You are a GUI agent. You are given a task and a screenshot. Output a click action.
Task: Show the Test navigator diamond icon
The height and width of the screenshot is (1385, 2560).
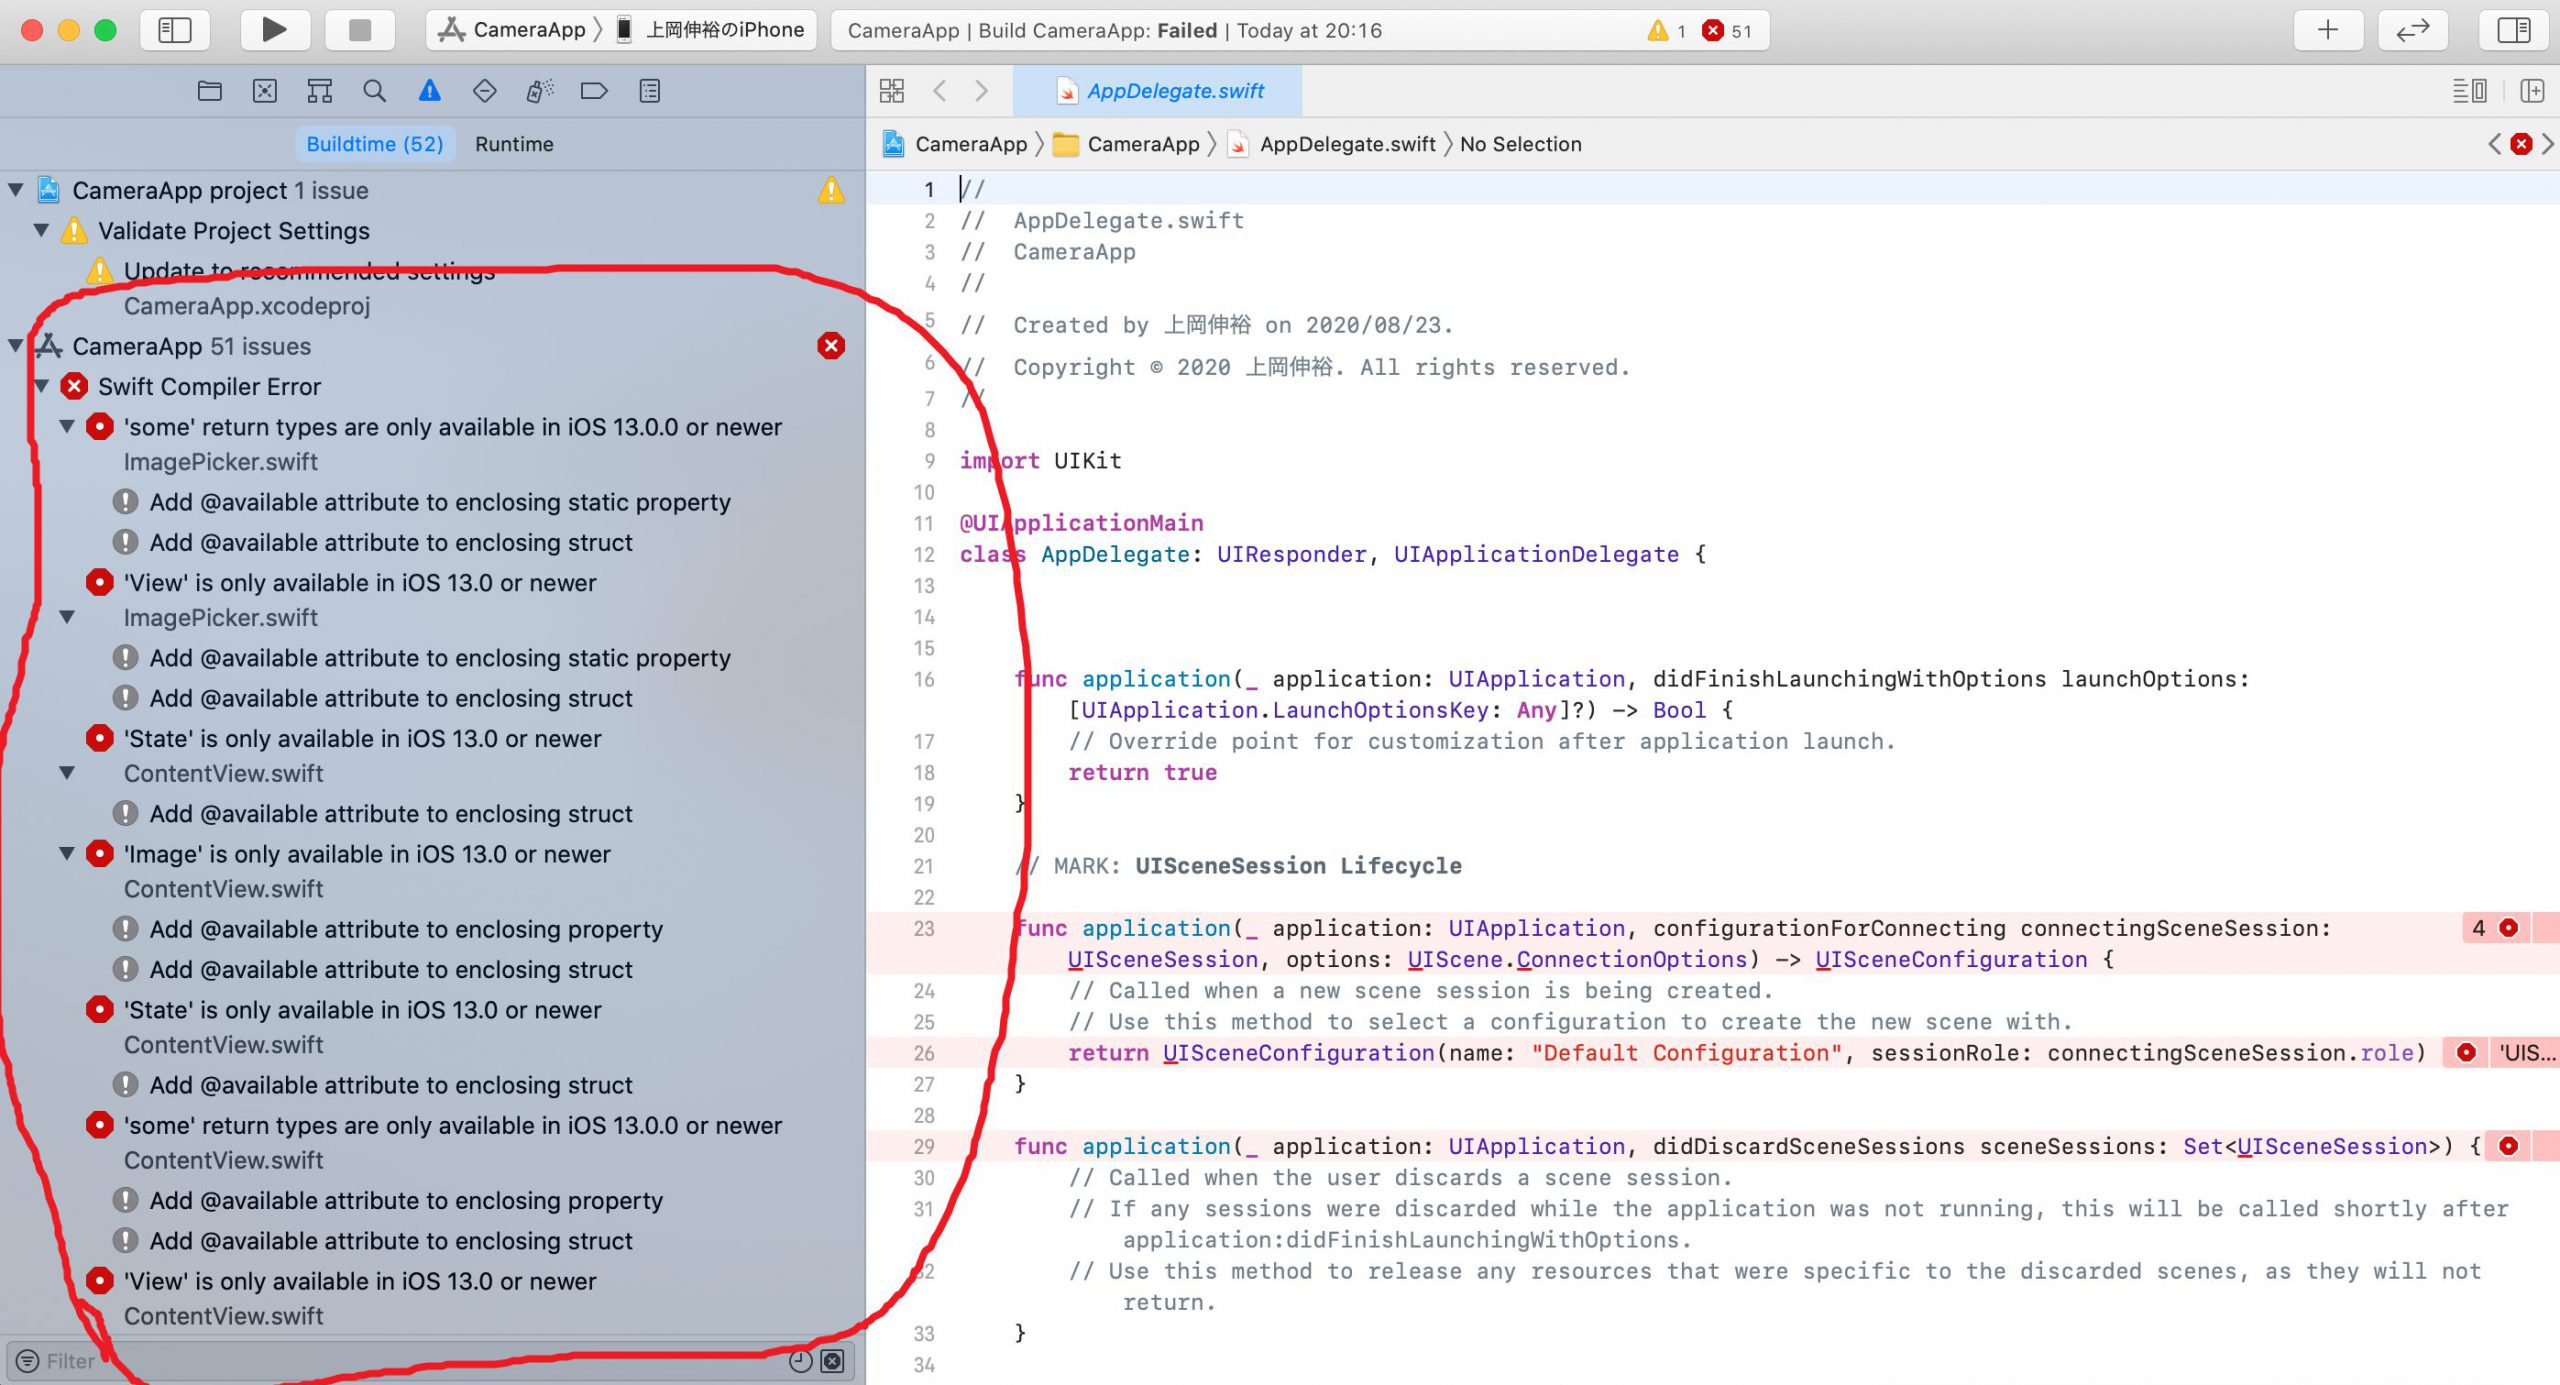[484, 91]
